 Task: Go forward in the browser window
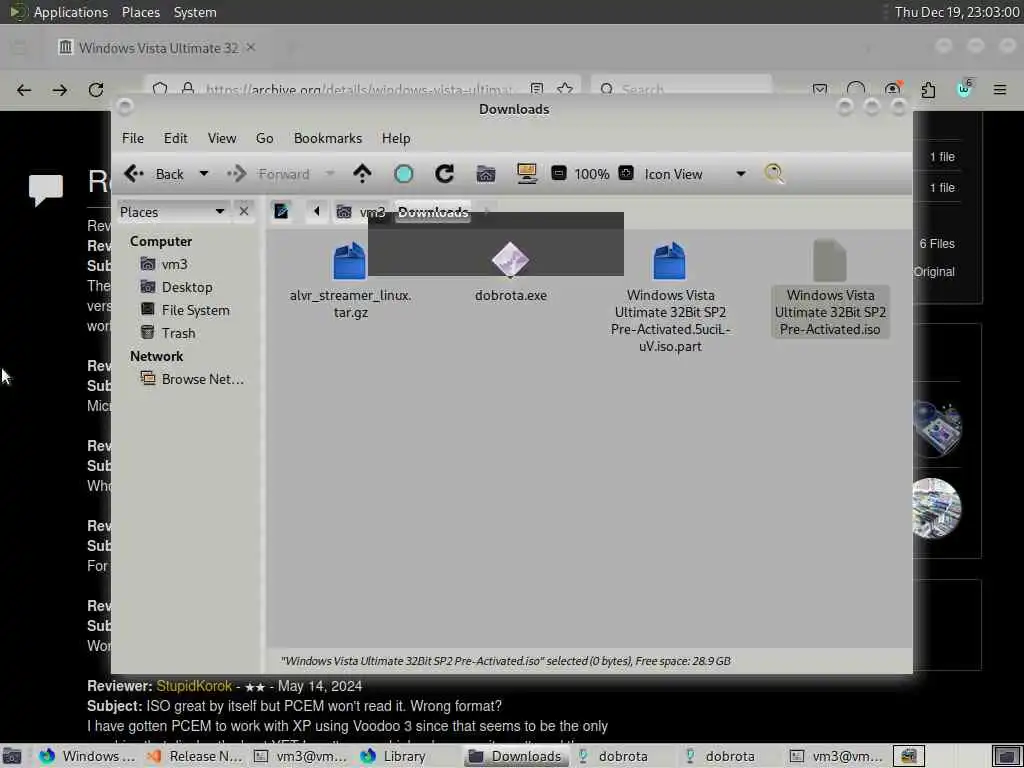click(x=59, y=89)
